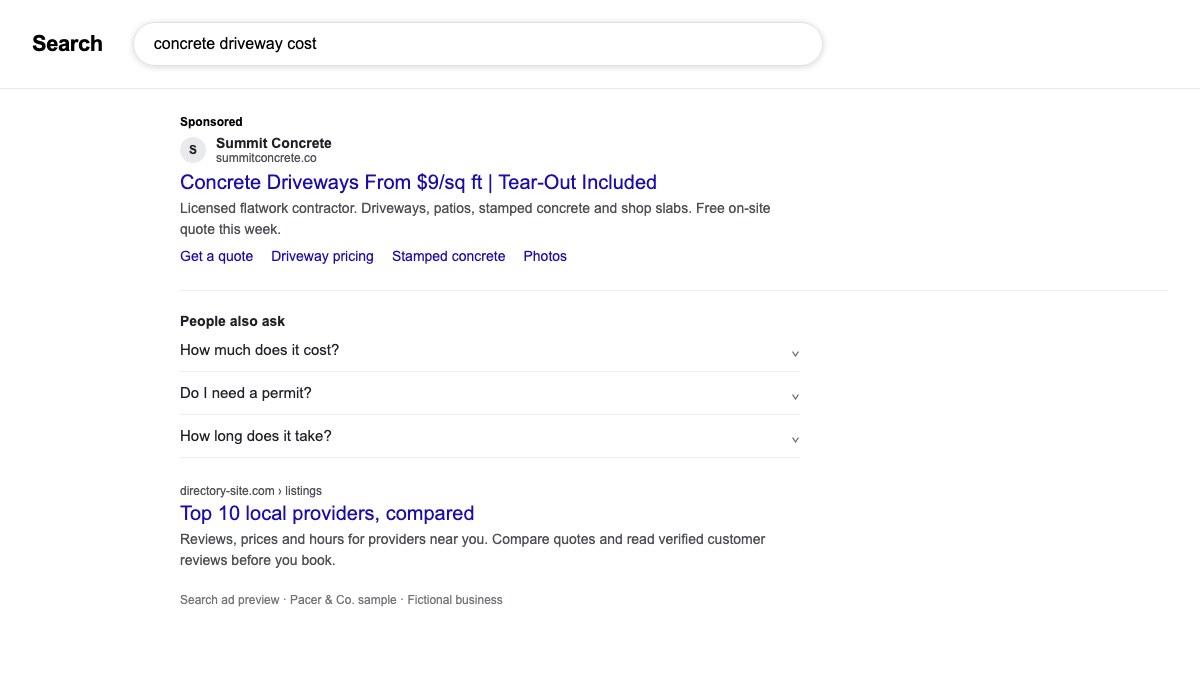1200x700 pixels.
Task: Click the "Search" logo text
Action: [x=67, y=44]
